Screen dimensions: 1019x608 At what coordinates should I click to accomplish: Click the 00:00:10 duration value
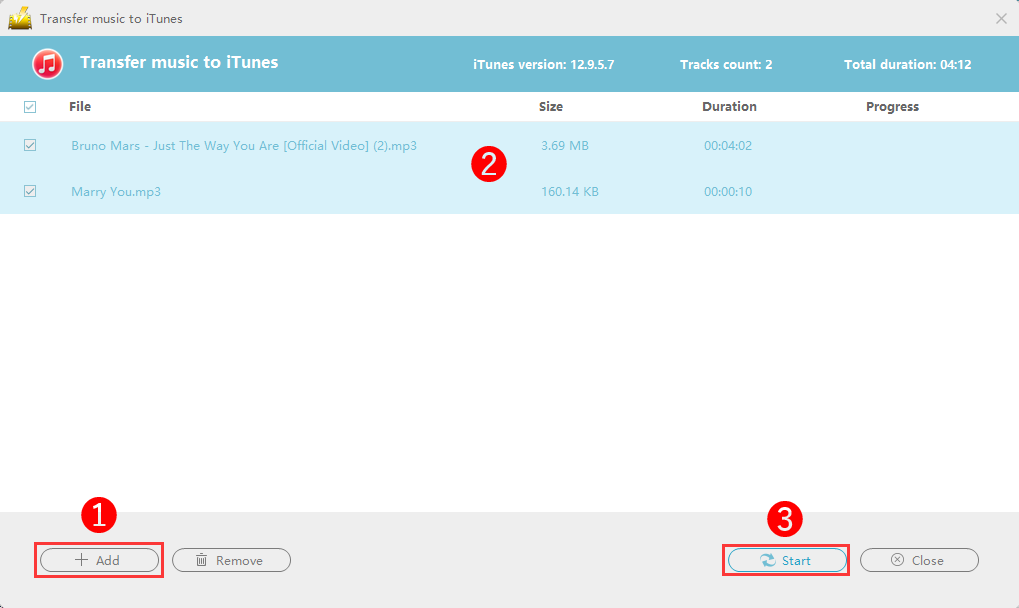728,192
